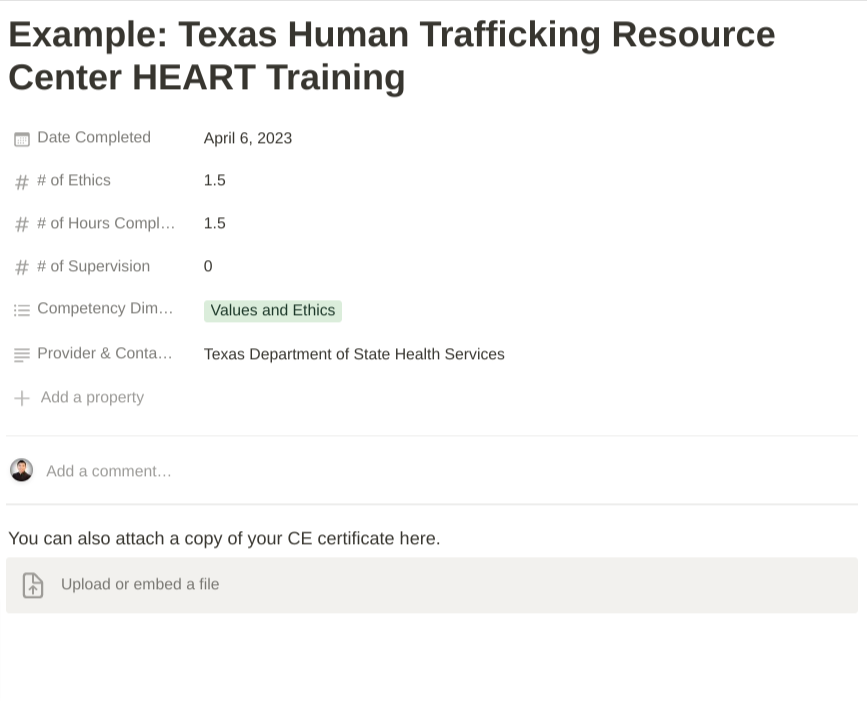
Task: Click the calendar icon beside Date Completed
Action: [22, 139]
